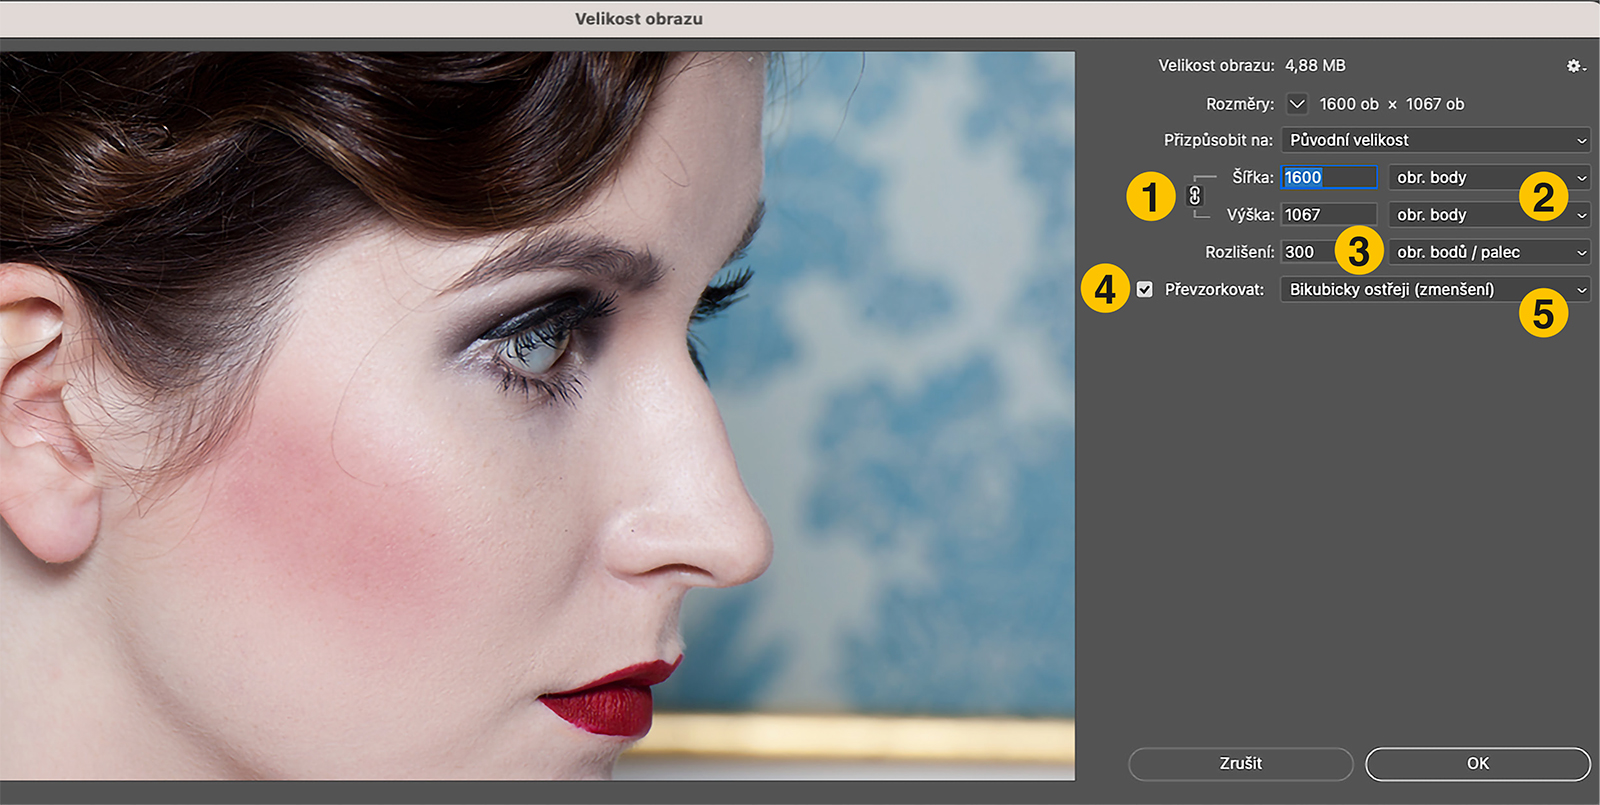
Task: Click the yellow number 1 marker
Action: tap(1150, 196)
